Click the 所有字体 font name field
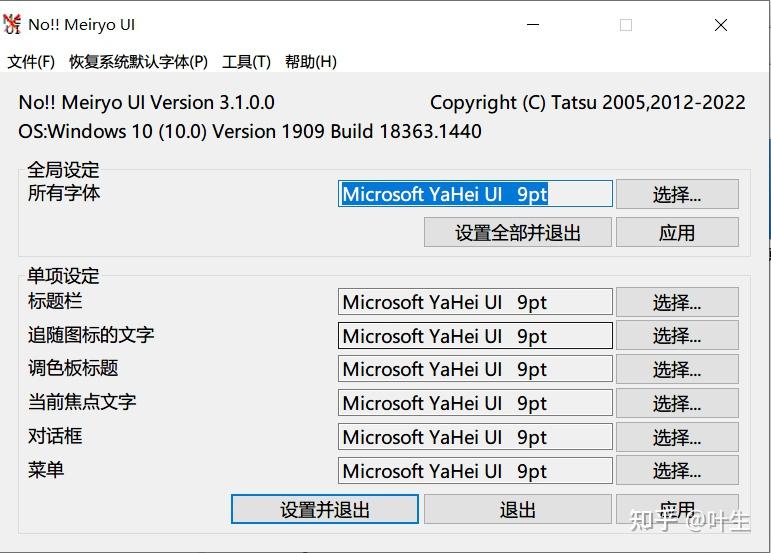The image size is (771, 553). pyautogui.click(x=475, y=194)
